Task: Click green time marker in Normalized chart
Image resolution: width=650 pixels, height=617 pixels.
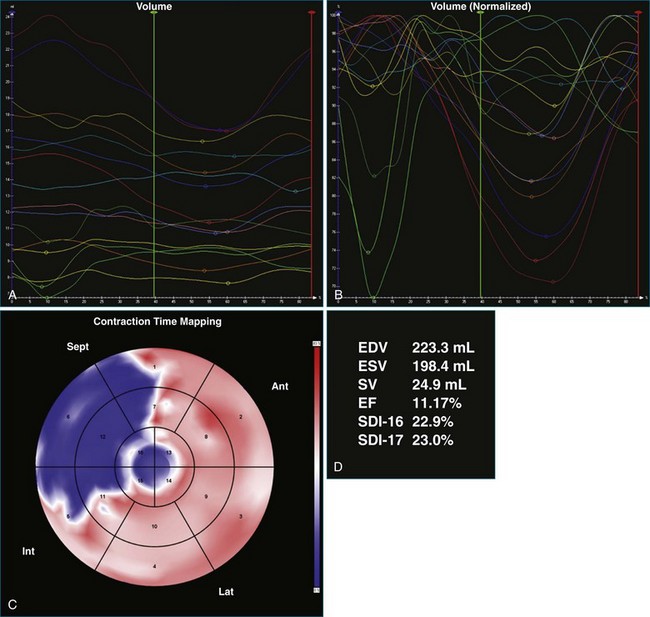Action: click(481, 150)
